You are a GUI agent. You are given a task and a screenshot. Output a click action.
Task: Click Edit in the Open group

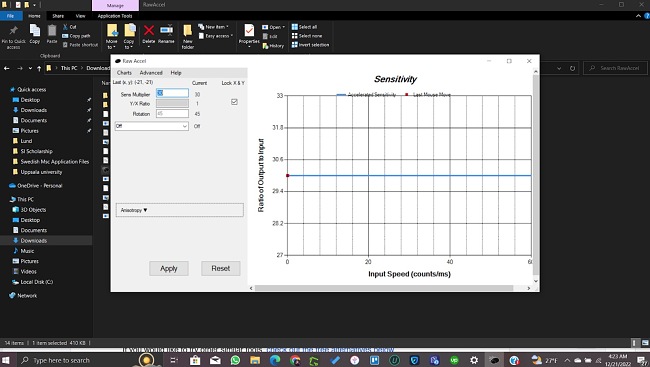pos(270,36)
